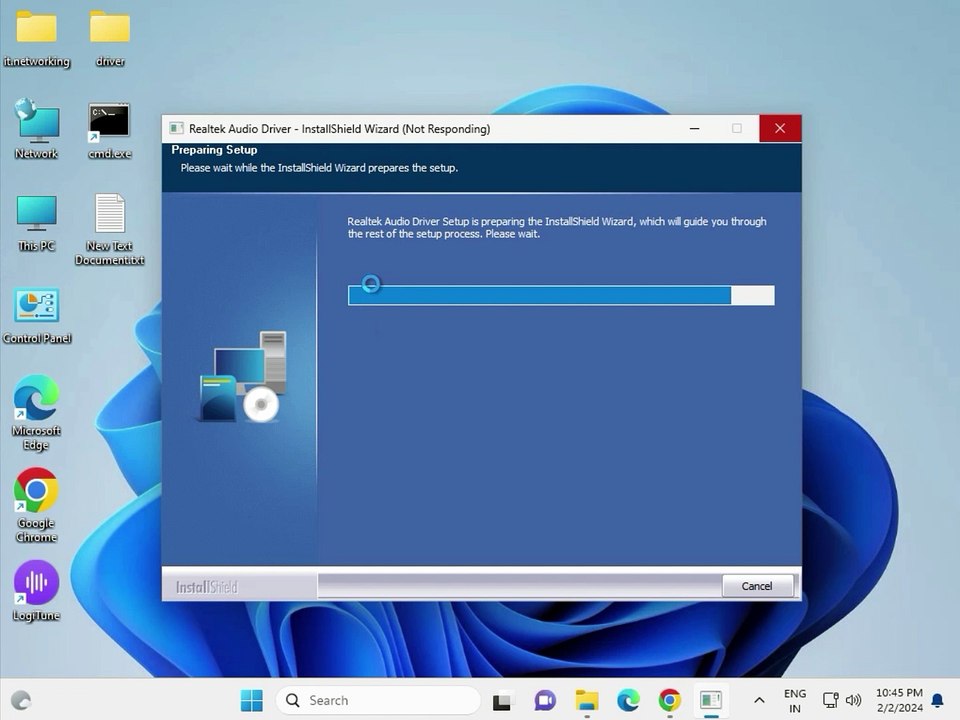Open the clock showing 10:45 PM

pyautogui.click(x=899, y=700)
